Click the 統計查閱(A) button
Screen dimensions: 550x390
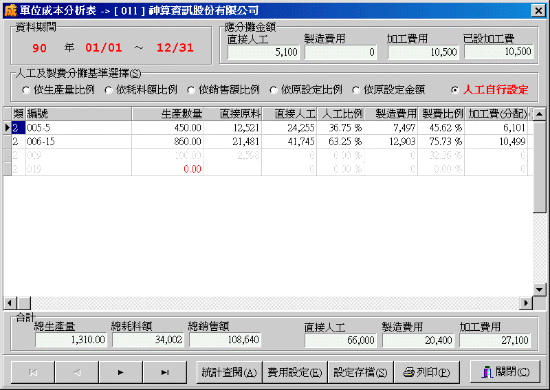(229, 372)
